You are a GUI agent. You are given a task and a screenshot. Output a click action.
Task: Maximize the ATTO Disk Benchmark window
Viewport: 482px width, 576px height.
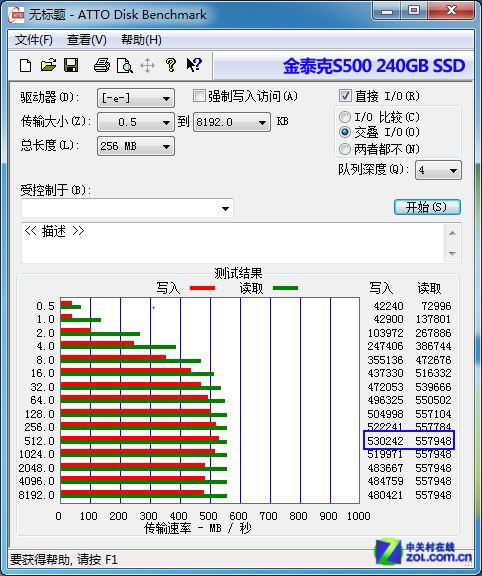click(x=414, y=11)
